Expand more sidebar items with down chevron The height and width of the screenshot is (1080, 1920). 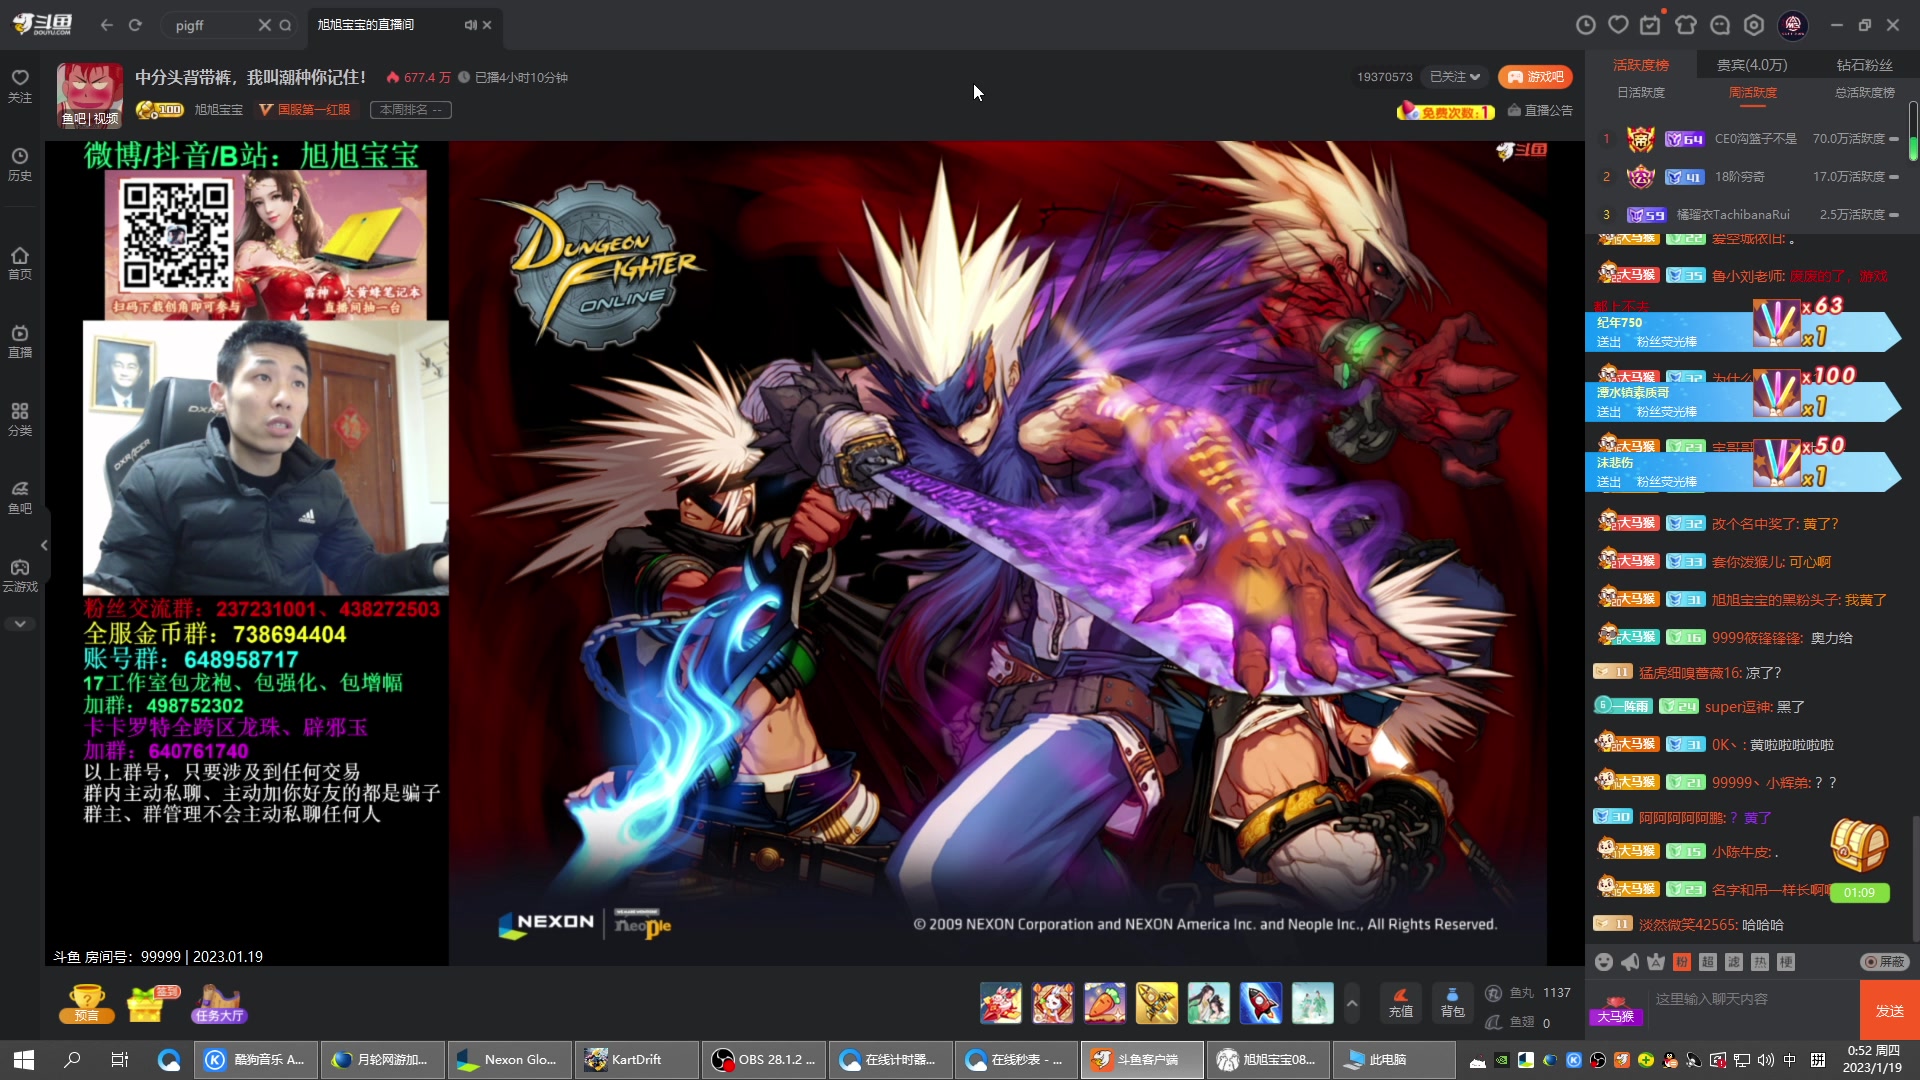point(20,624)
